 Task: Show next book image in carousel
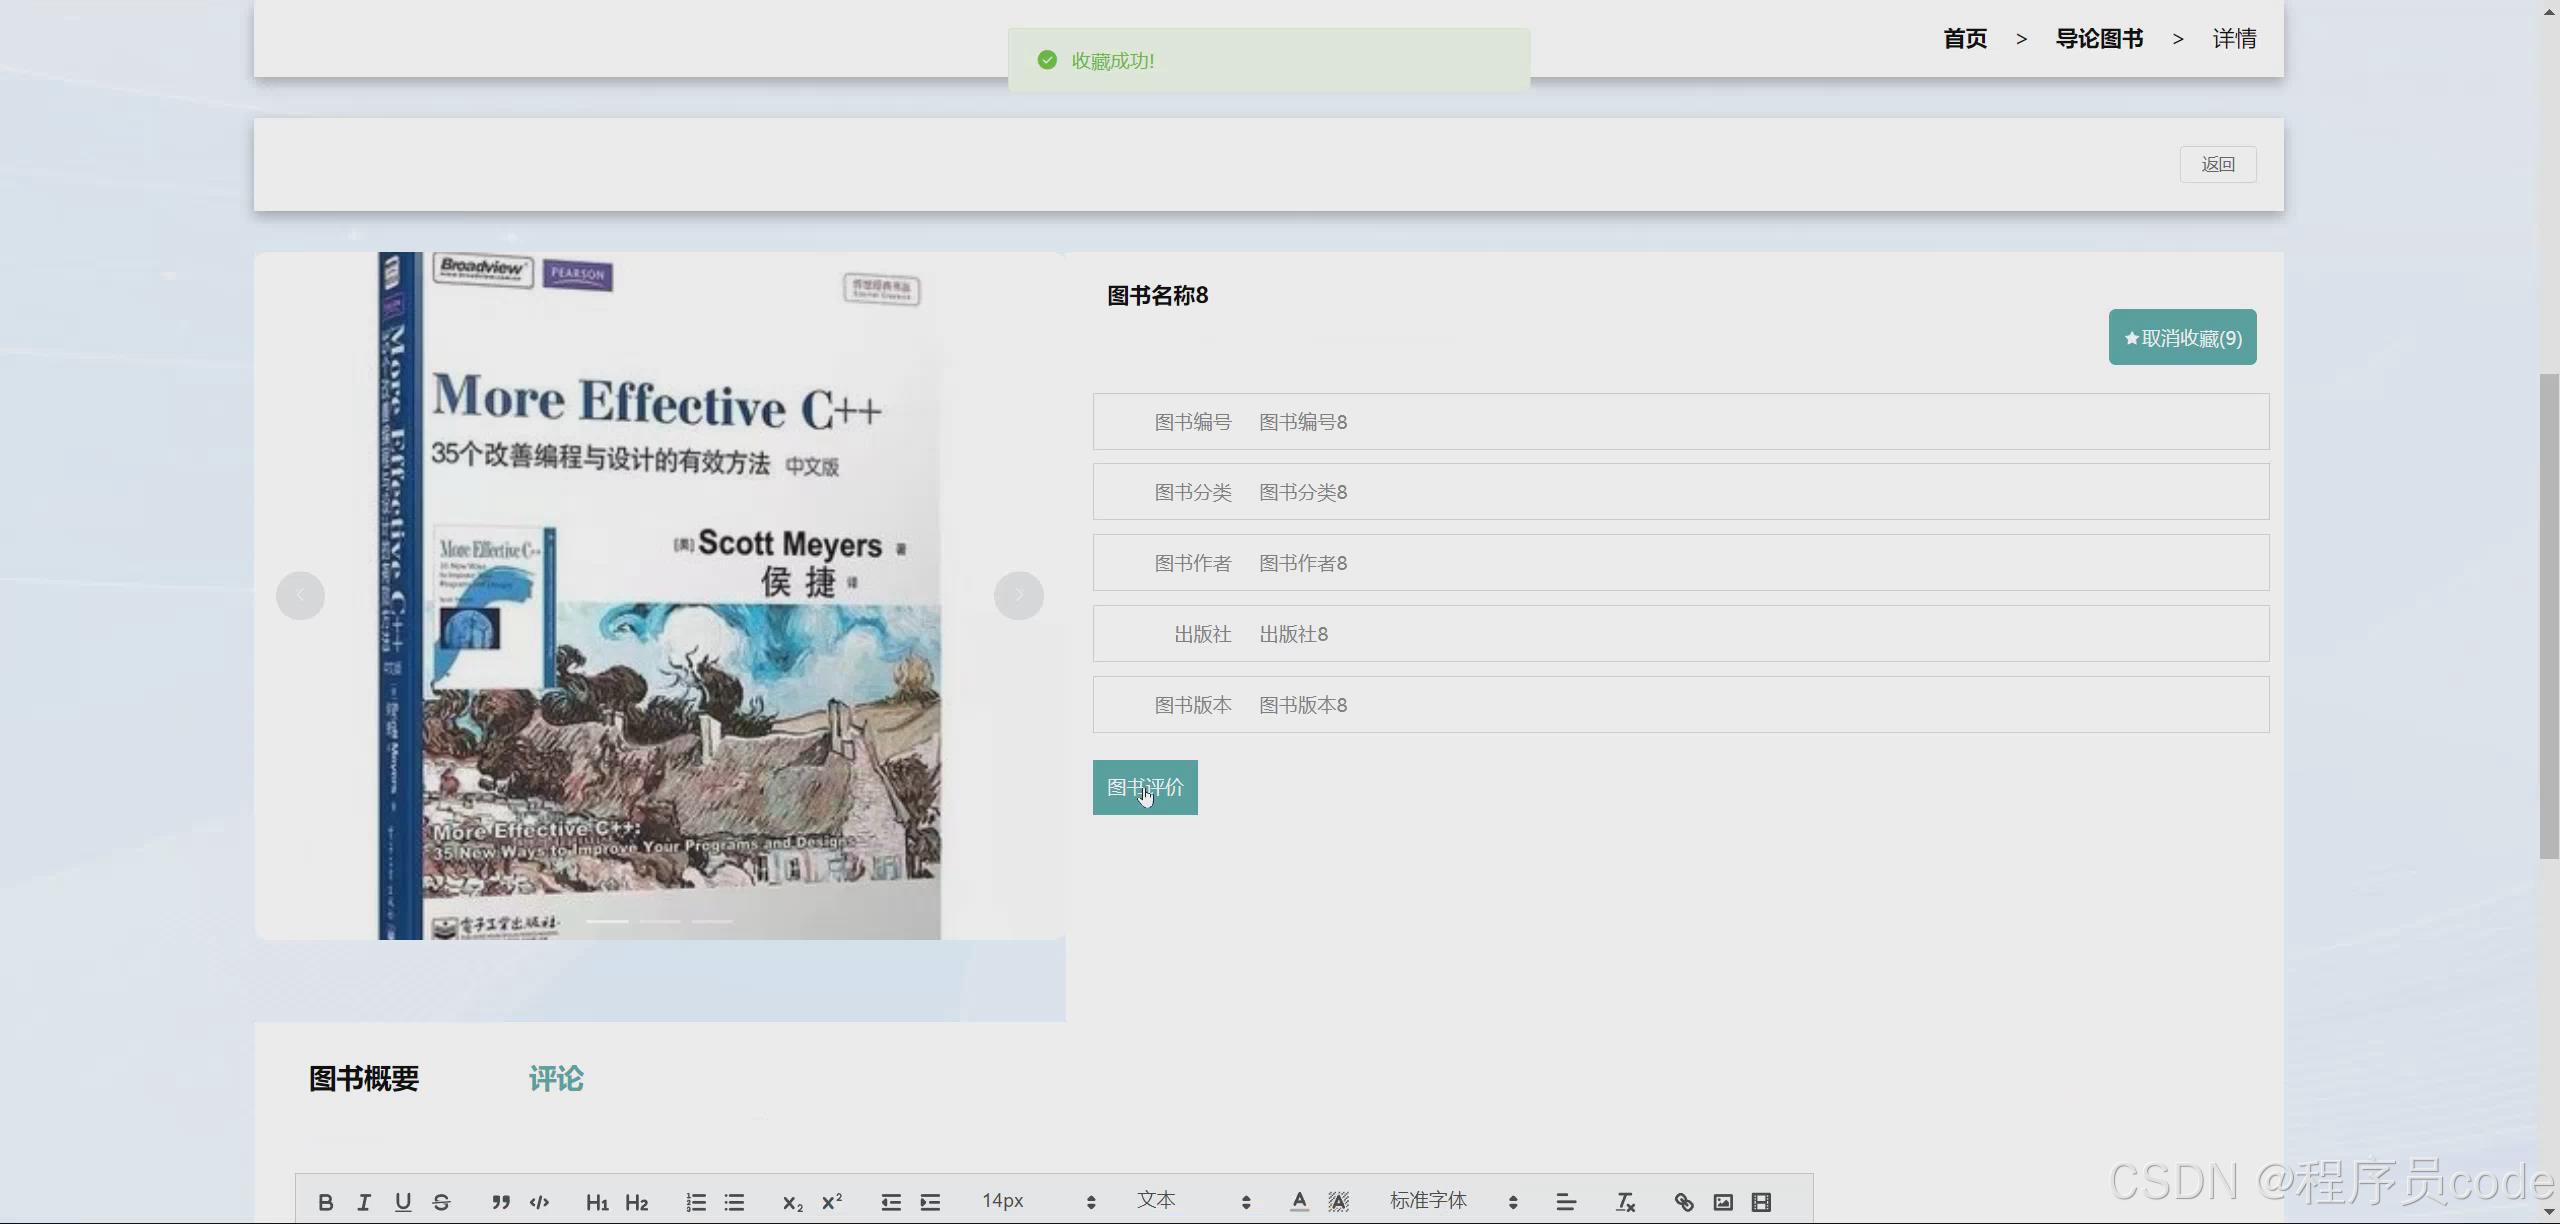pos(1018,596)
